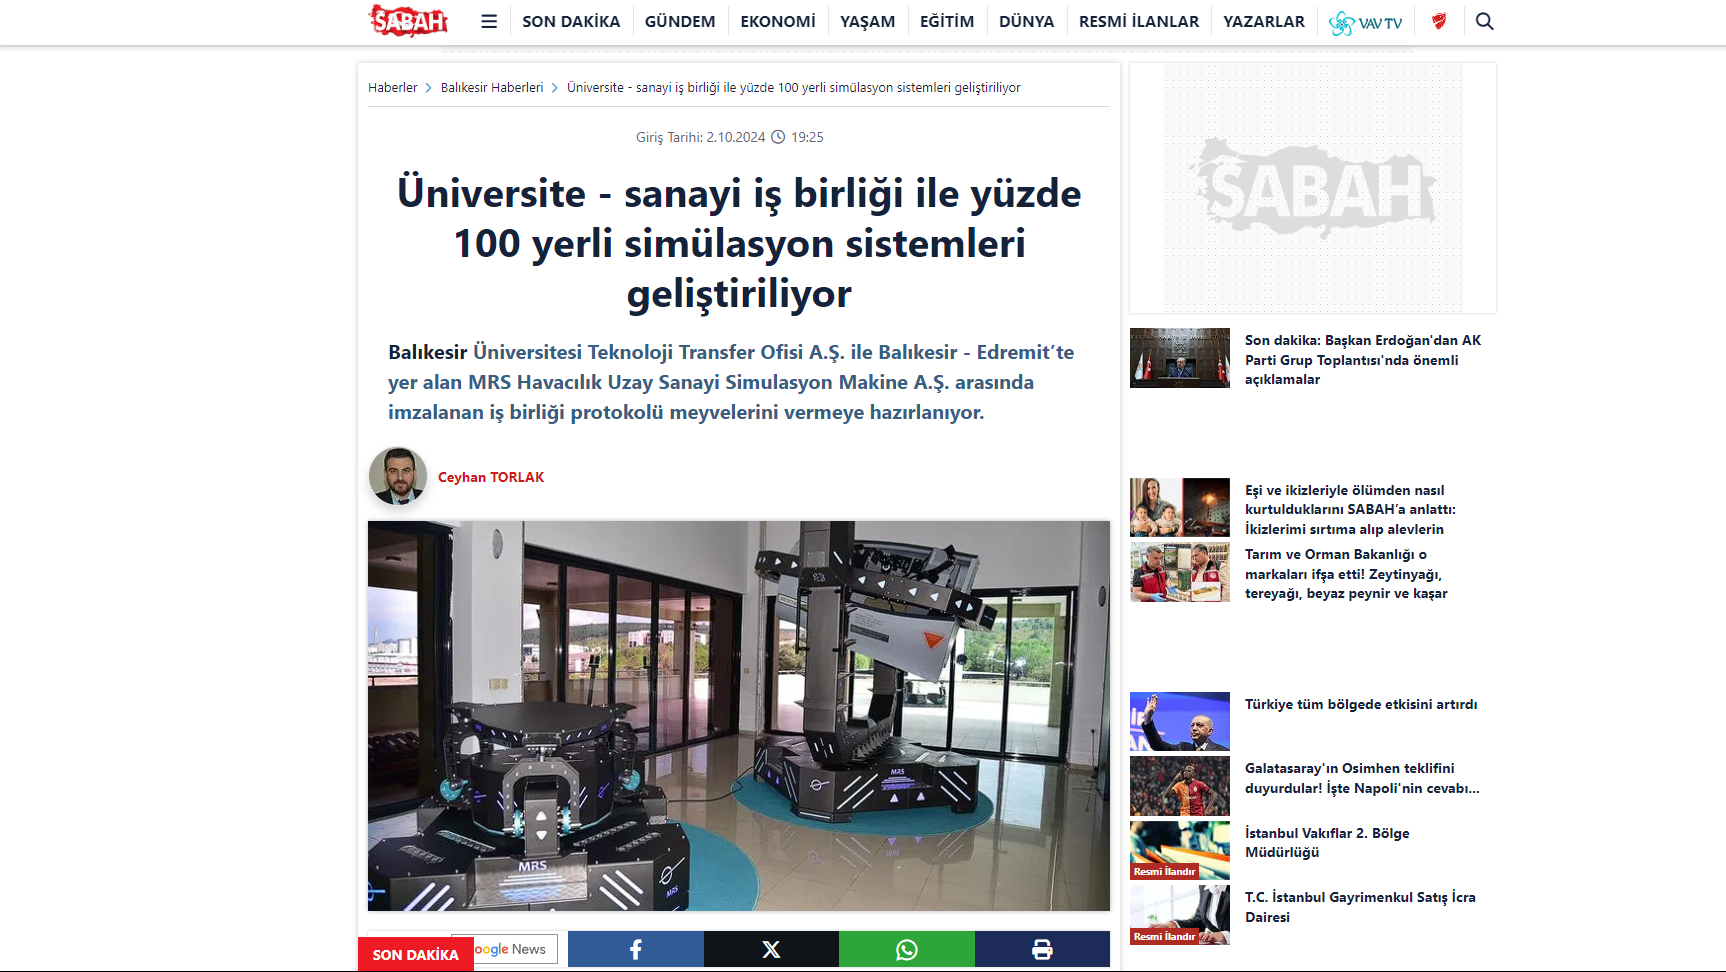Click the main article headline

(x=739, y=243)
